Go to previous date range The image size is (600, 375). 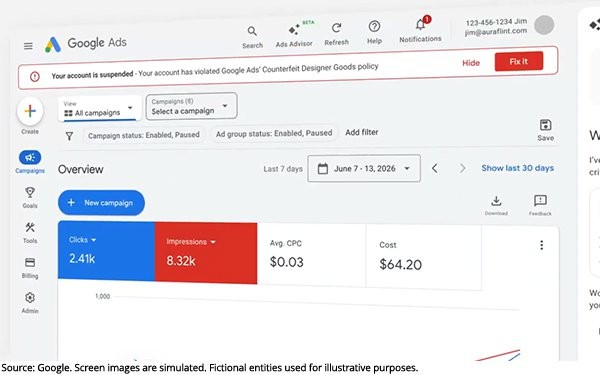[x=435, y=168]
